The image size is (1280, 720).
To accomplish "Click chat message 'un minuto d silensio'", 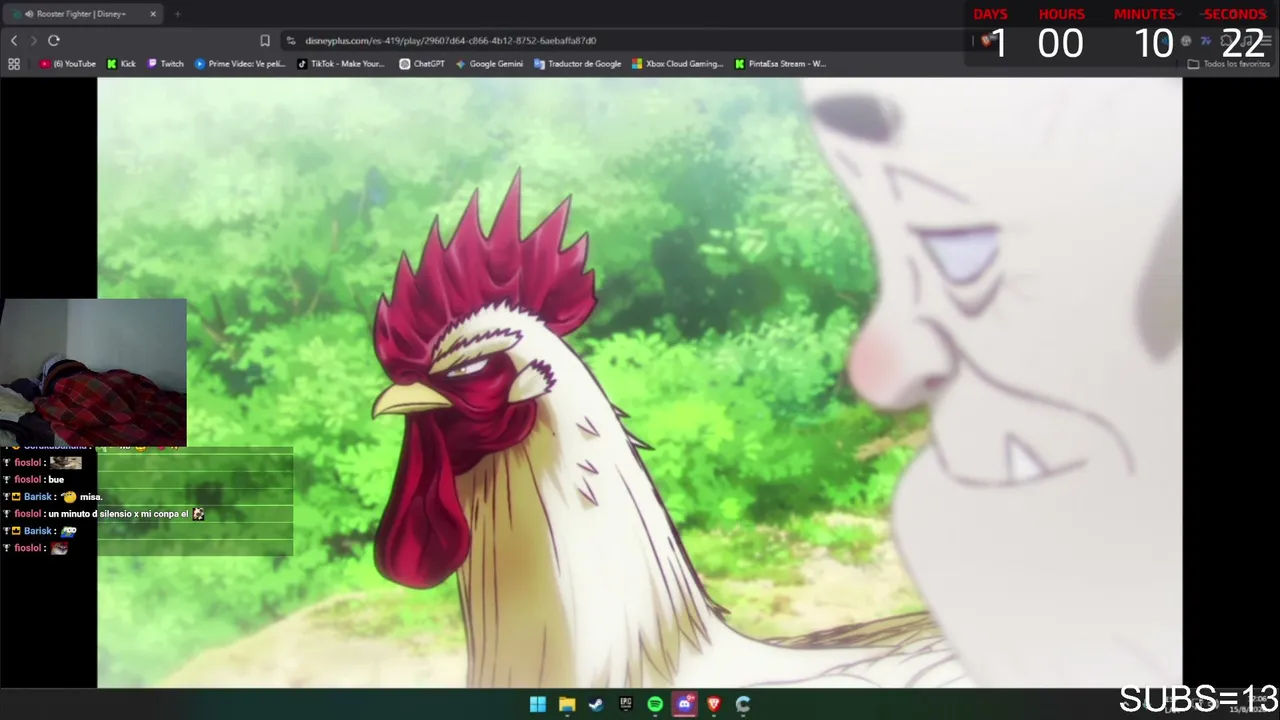I will [x=104, y=514].
